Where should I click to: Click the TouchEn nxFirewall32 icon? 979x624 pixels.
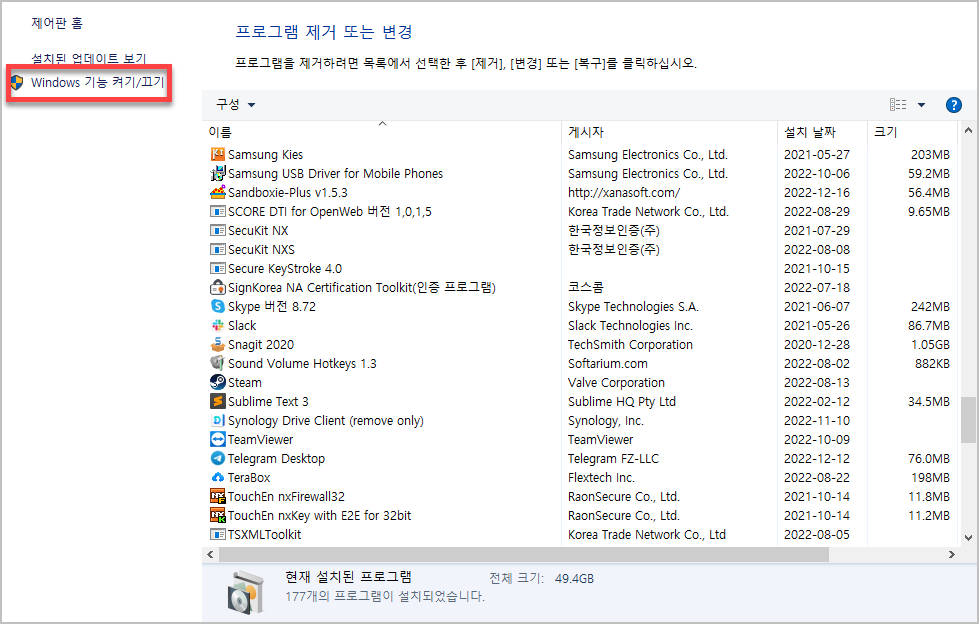coord(217,496)
